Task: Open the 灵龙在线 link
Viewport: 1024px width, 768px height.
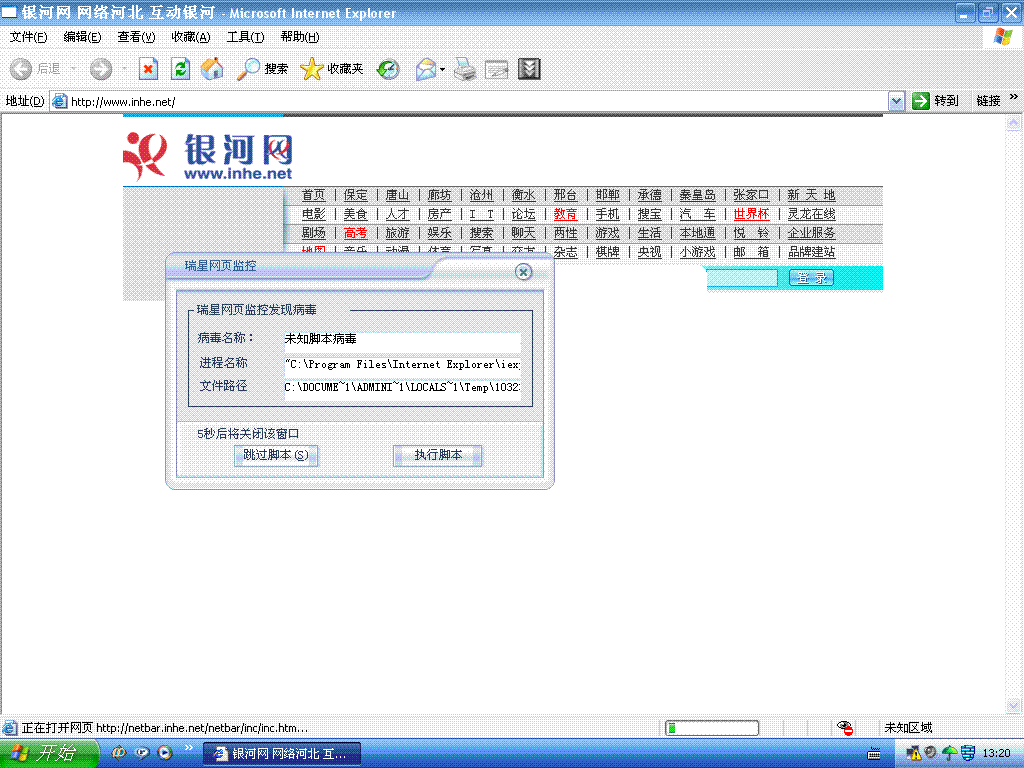Action: [811, 214]
